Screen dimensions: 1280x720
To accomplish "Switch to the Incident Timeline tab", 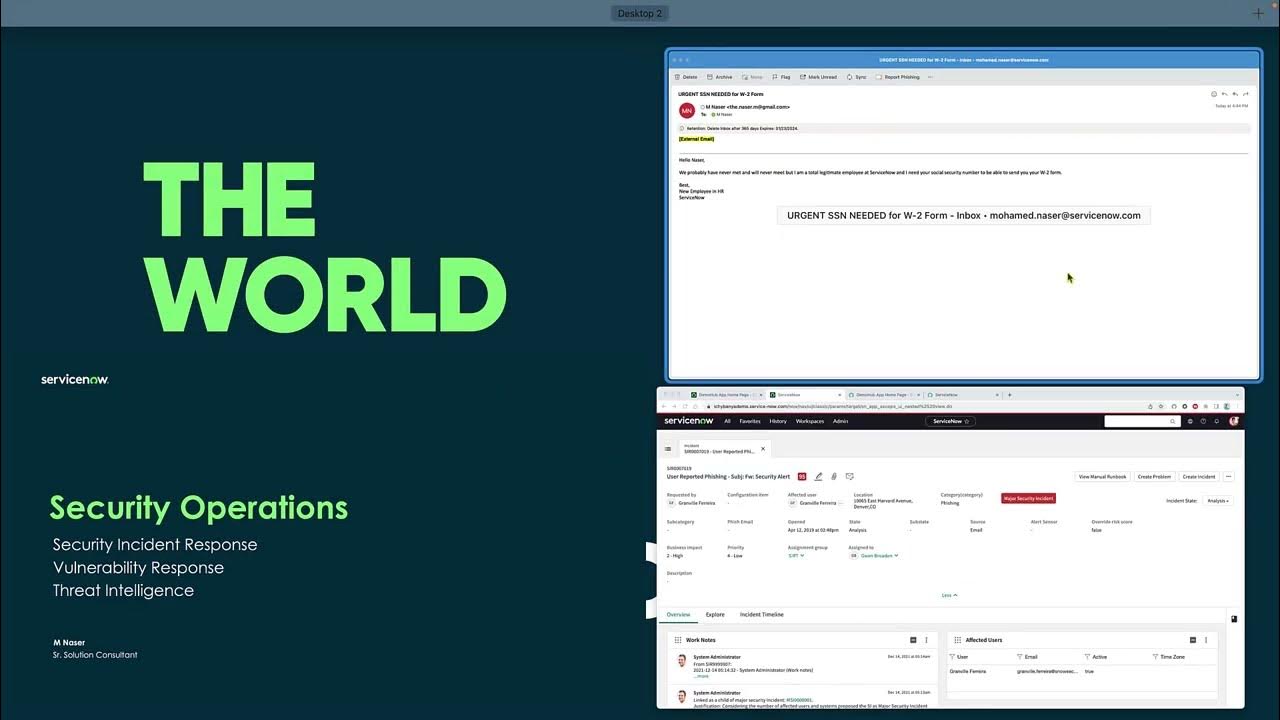I will click(x=762, y=615).
